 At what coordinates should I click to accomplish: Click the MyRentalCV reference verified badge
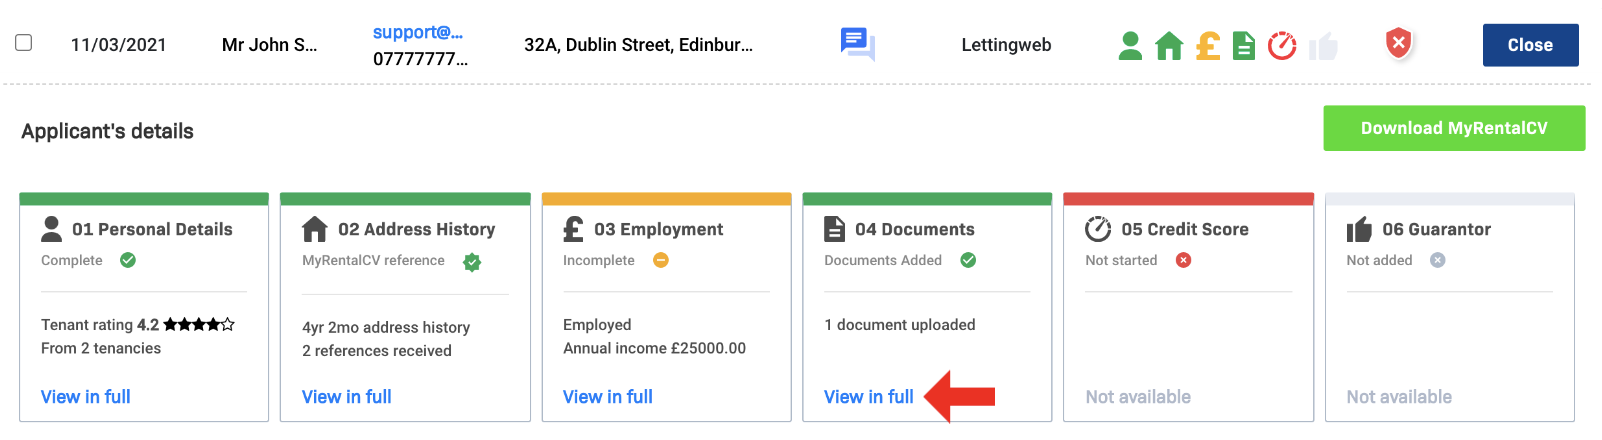472,262
